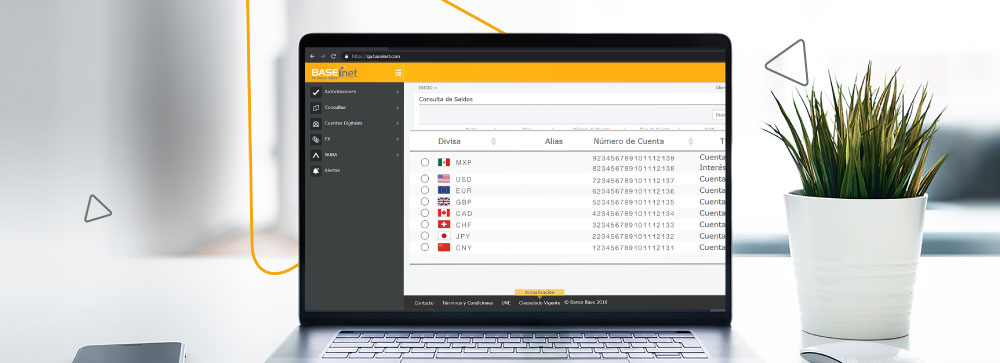Select the FX coins icon

click(316, 139)
